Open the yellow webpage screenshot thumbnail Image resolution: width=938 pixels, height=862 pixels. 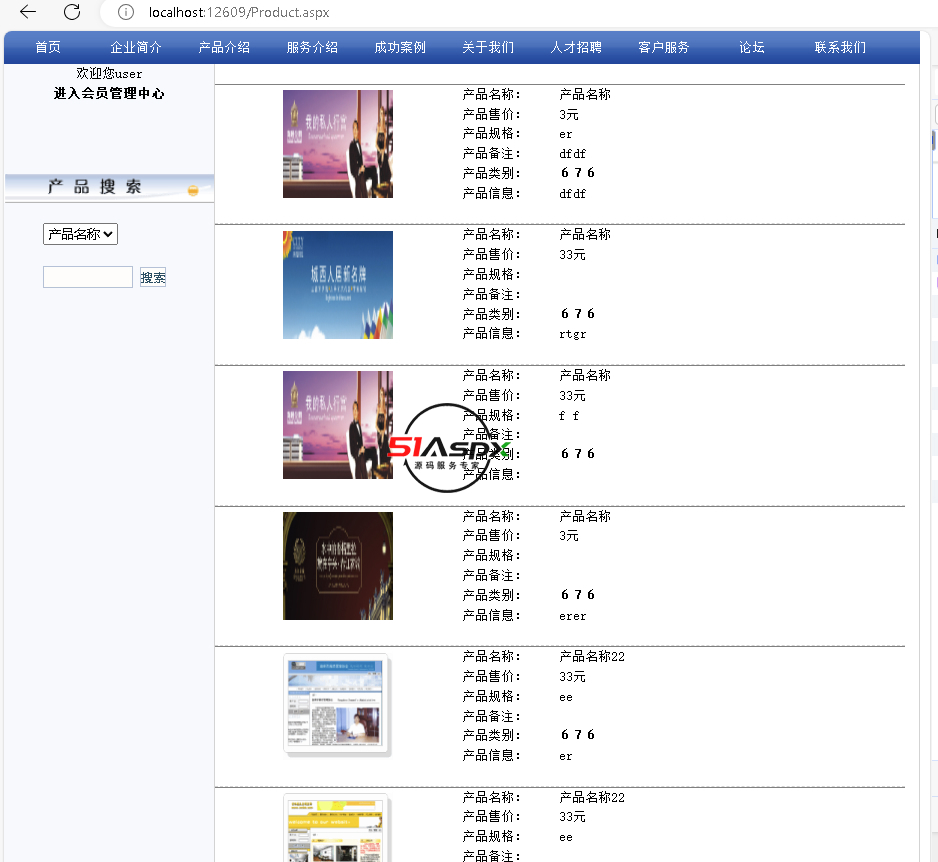pos(338,829)
